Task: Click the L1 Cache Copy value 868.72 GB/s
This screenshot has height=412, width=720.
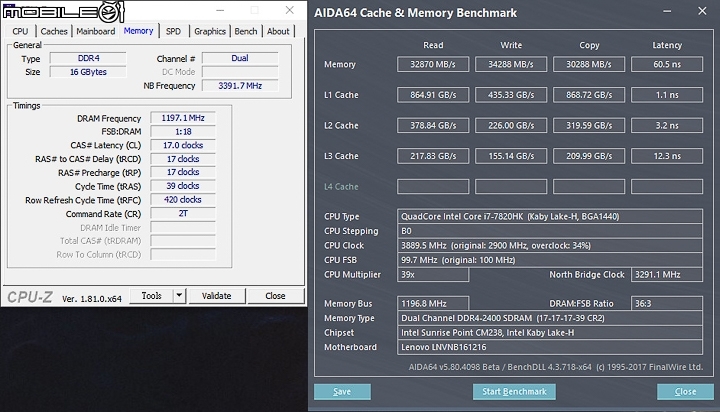Action: point(589,95)
